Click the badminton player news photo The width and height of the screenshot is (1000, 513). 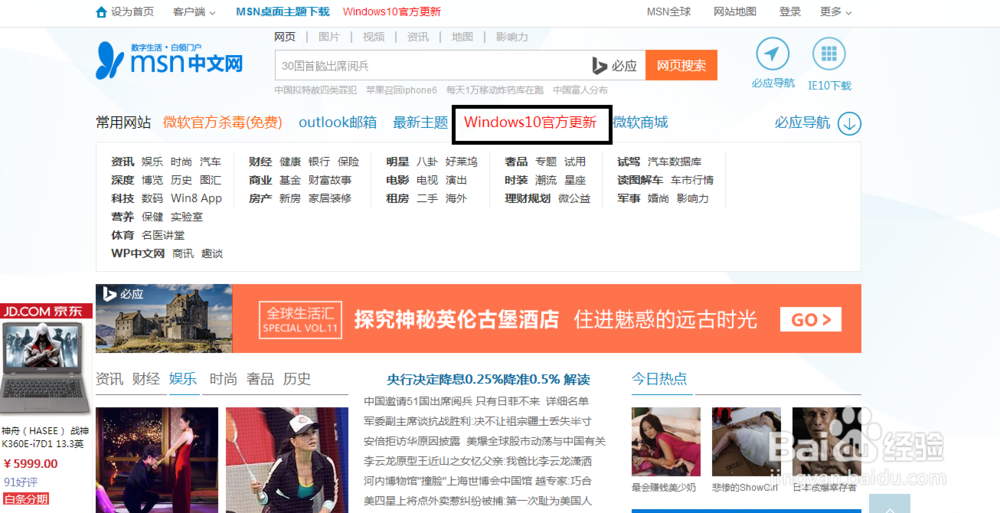click(287, 460)
